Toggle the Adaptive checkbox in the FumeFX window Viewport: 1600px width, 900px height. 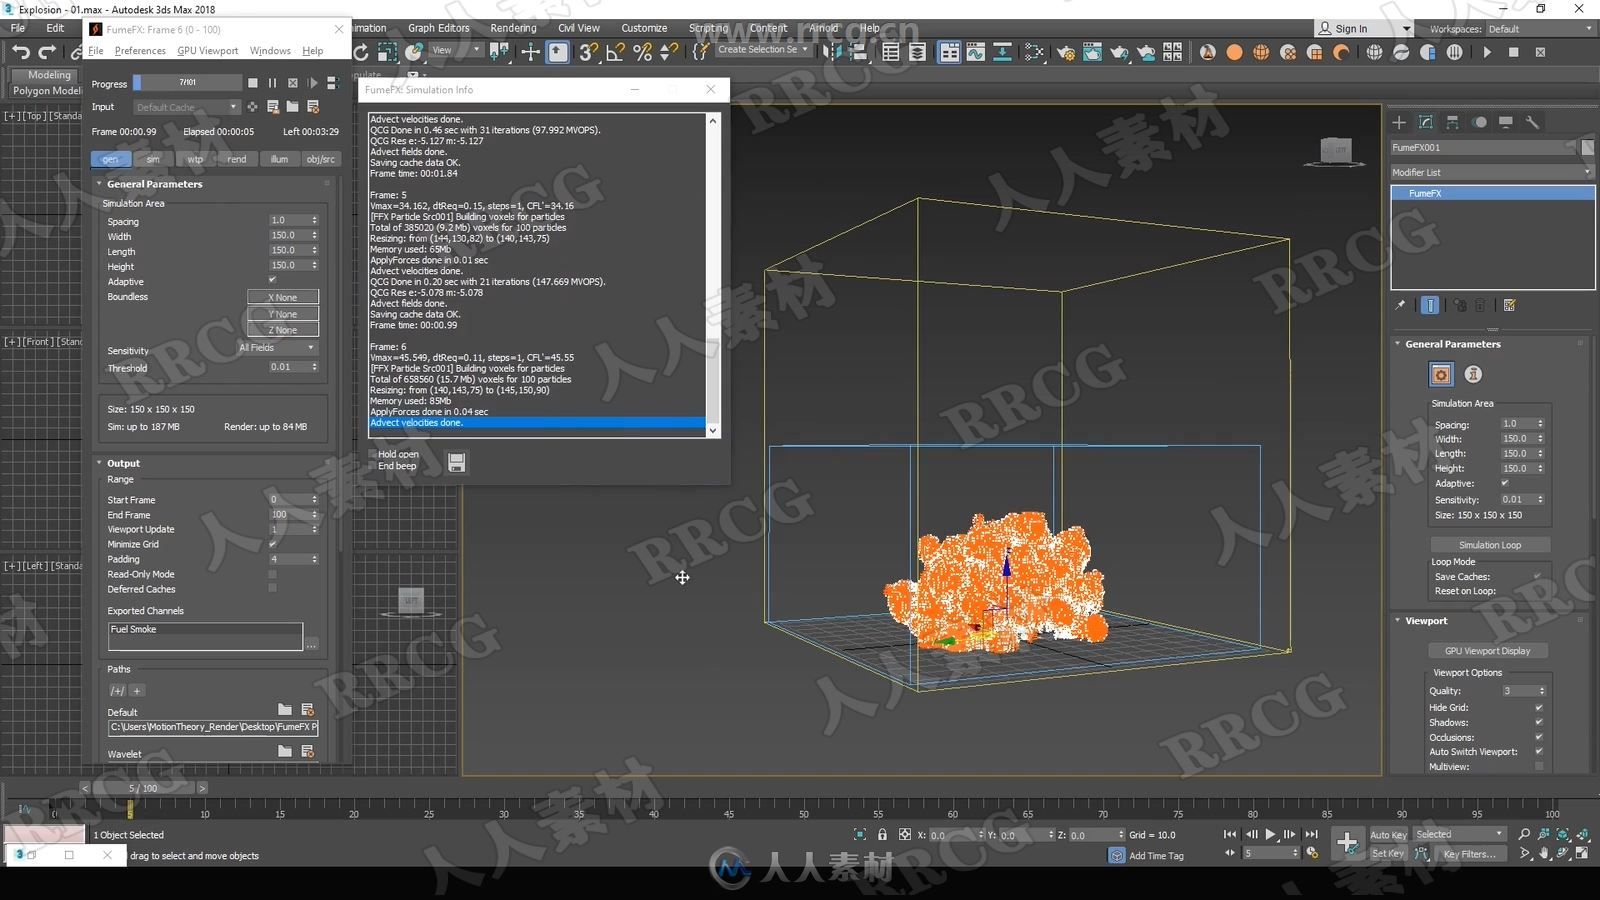272,281
